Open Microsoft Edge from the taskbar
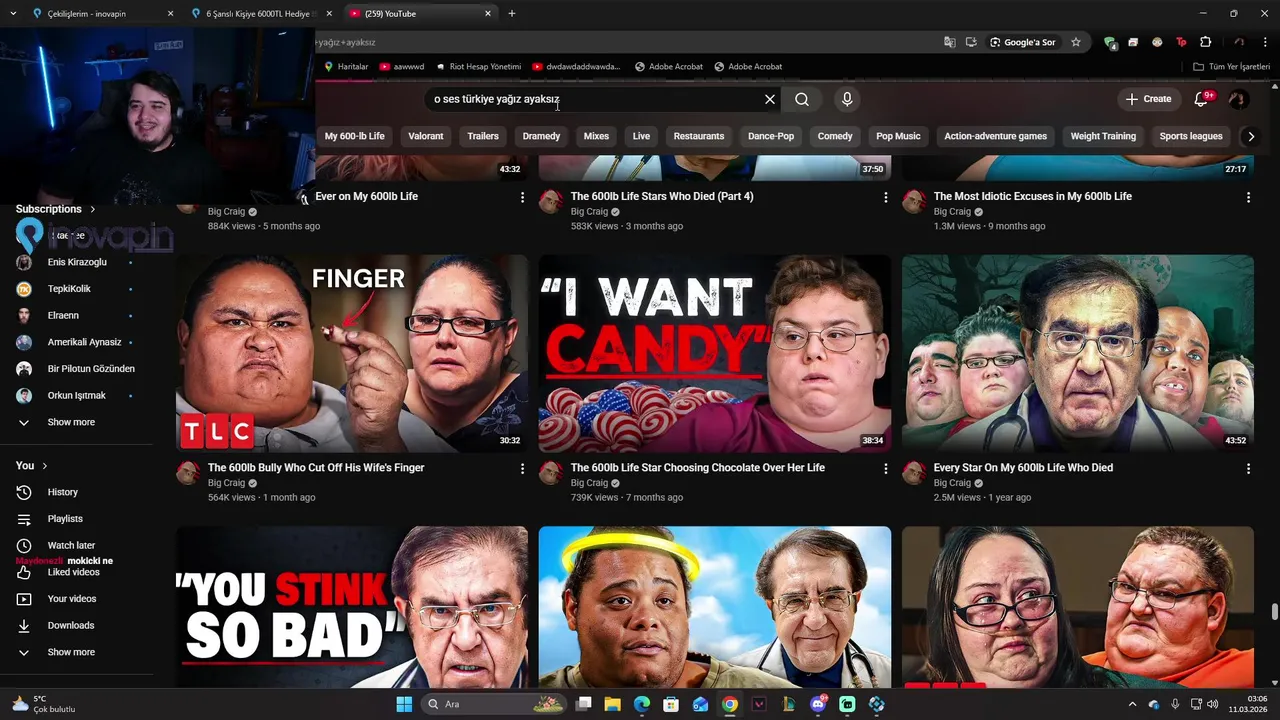 coord(642,704)
